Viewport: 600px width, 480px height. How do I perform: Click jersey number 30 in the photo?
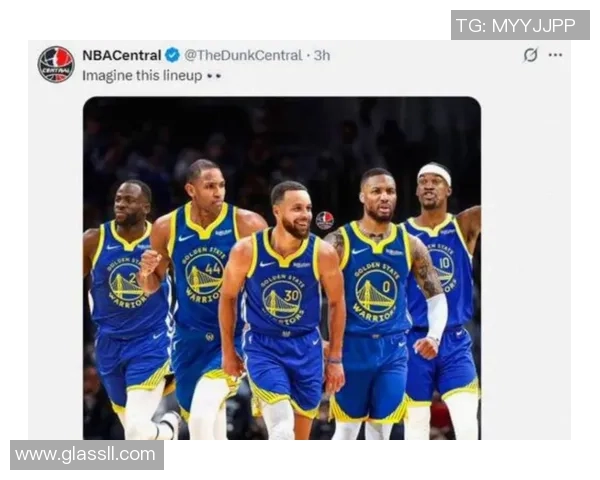[x=291, y=295]
